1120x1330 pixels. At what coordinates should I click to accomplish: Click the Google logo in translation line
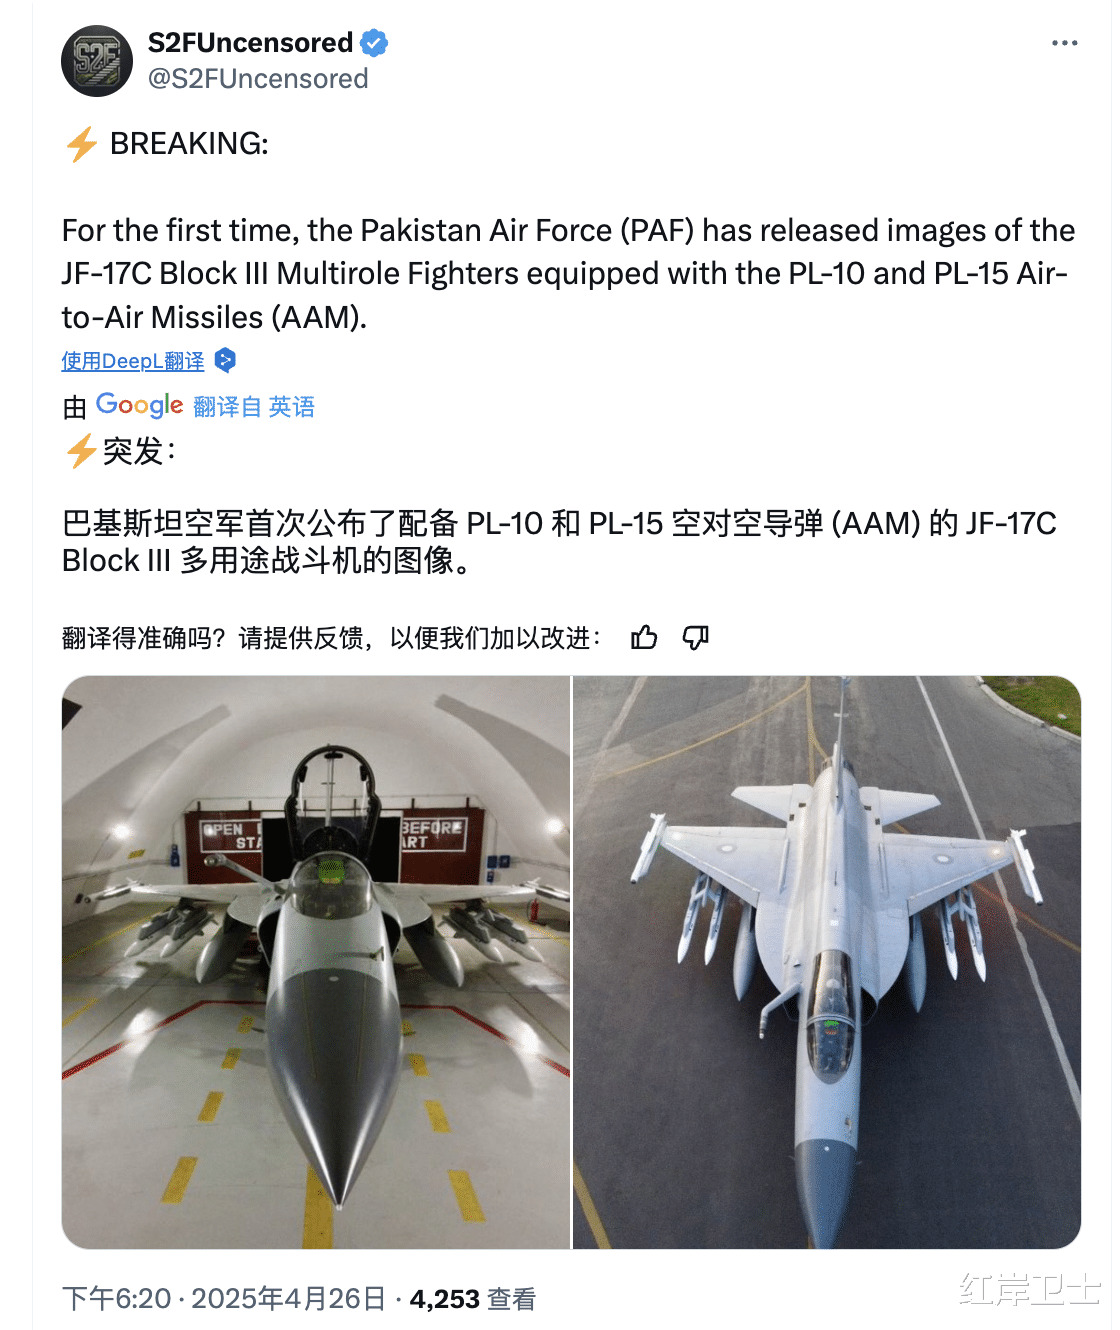[x=139, y=405]
